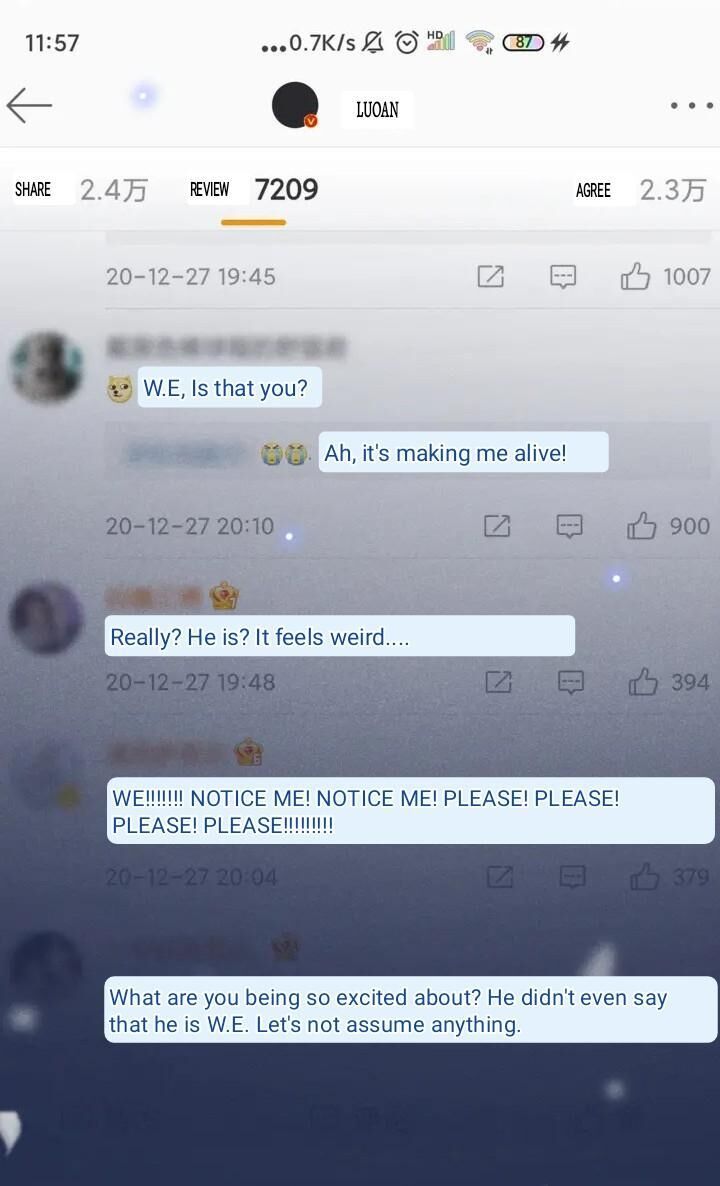720x1186 pixels.
Task: Tap reply bubble on the 19:48 comment
Action: pos(570,682)
